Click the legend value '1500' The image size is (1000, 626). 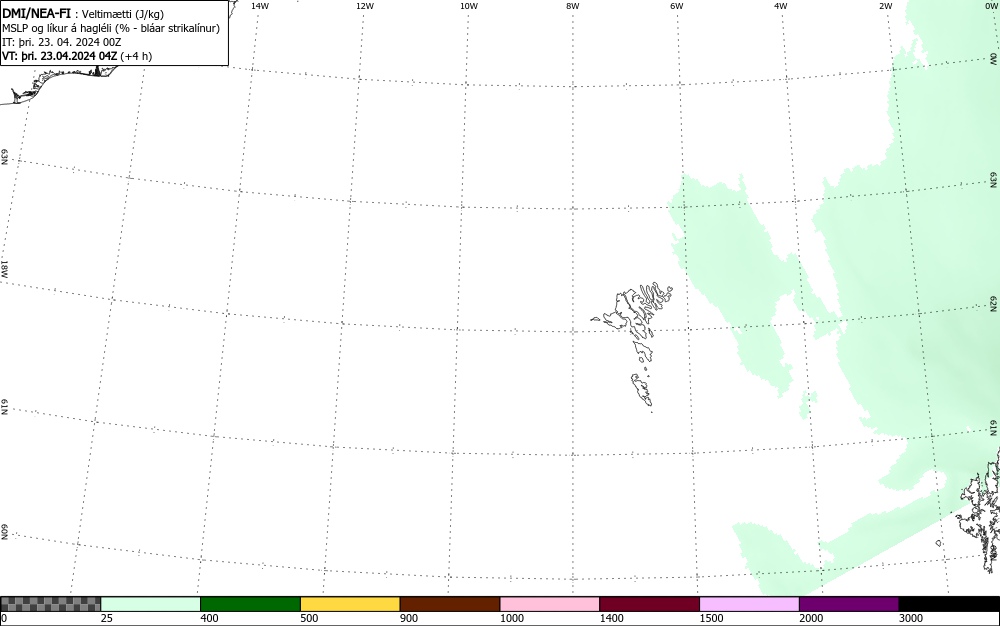click(711, 618)
